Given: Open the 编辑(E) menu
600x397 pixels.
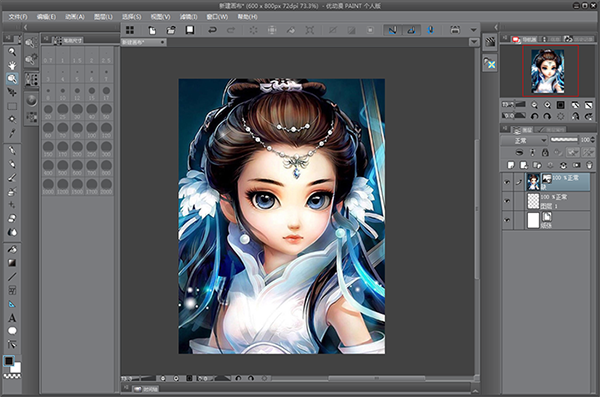Looking at the screenshot, I should coord(46,17).
